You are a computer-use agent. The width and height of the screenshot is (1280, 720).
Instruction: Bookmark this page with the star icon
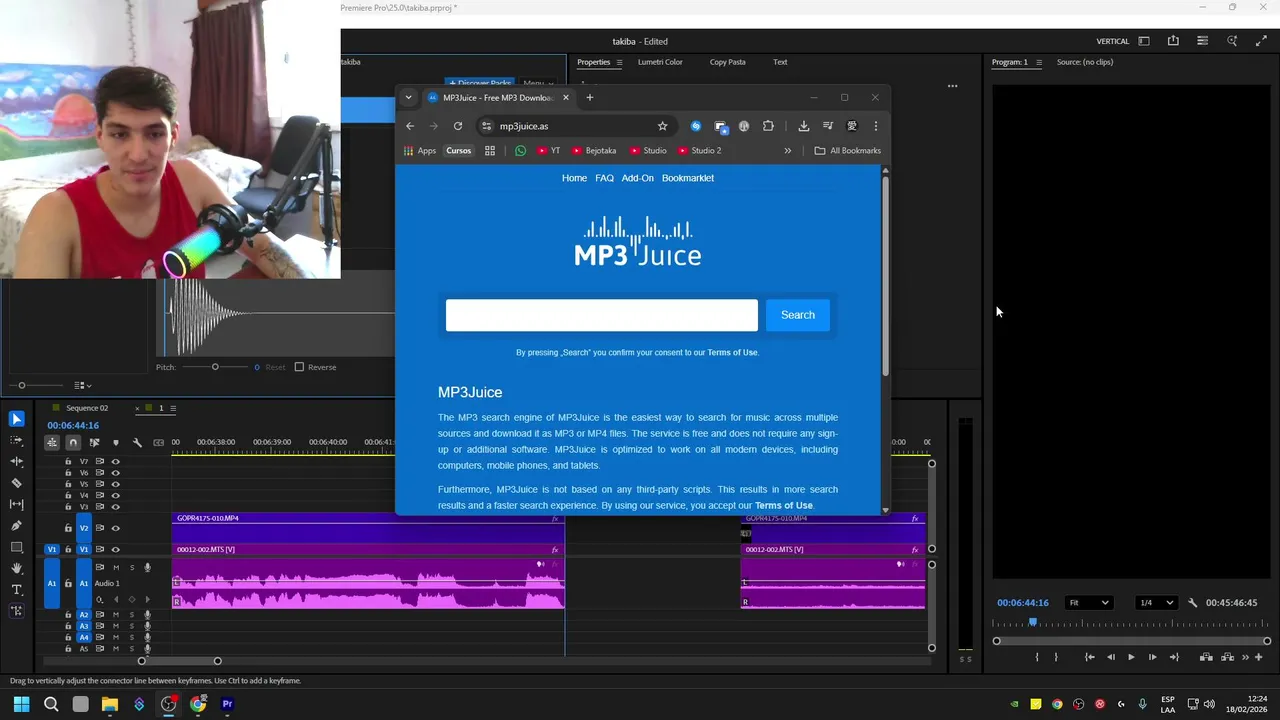click(662, 126)
